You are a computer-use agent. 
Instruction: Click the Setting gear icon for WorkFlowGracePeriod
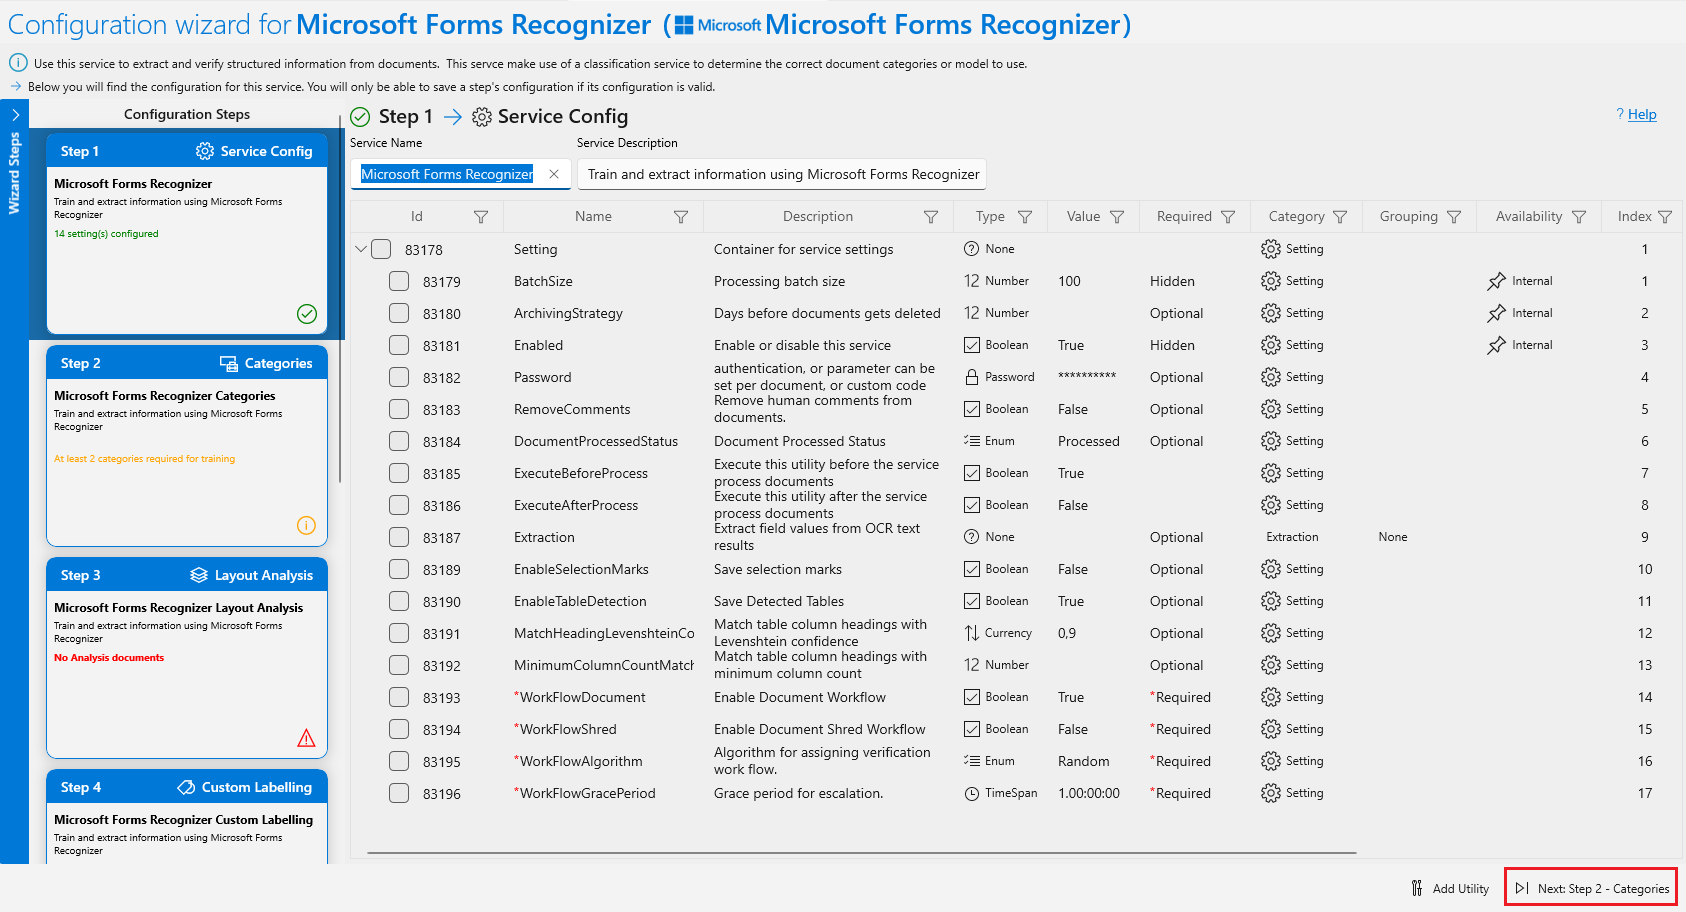click(1271, 793)
